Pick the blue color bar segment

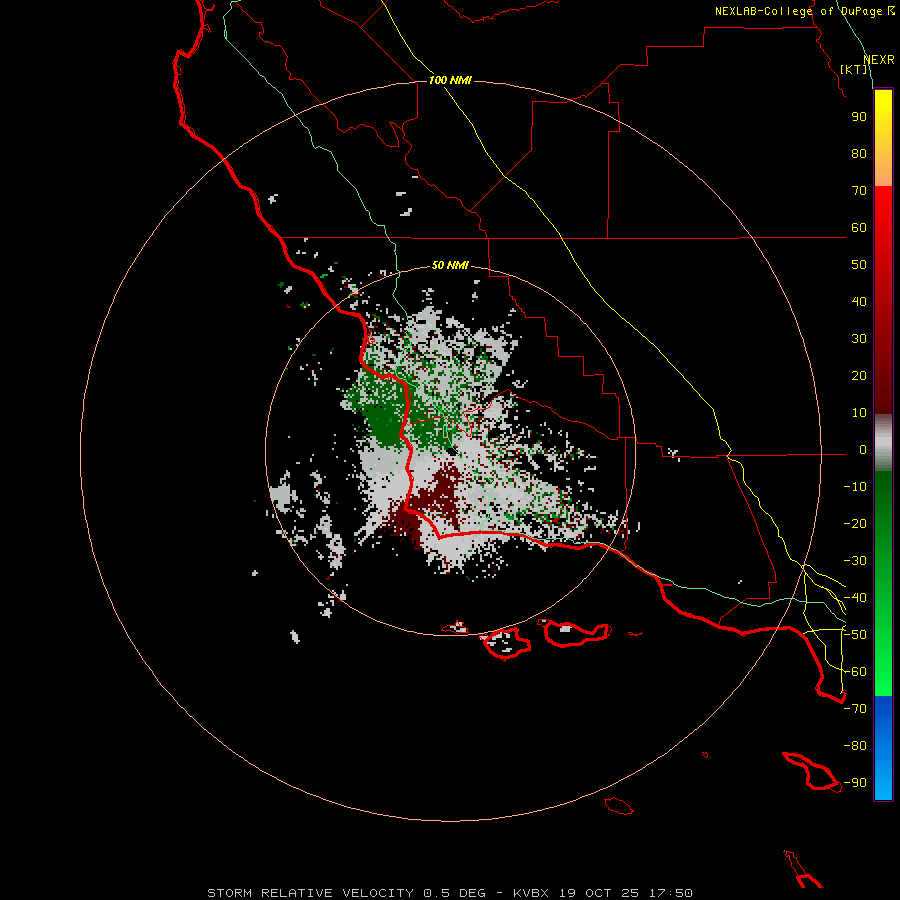883,748
